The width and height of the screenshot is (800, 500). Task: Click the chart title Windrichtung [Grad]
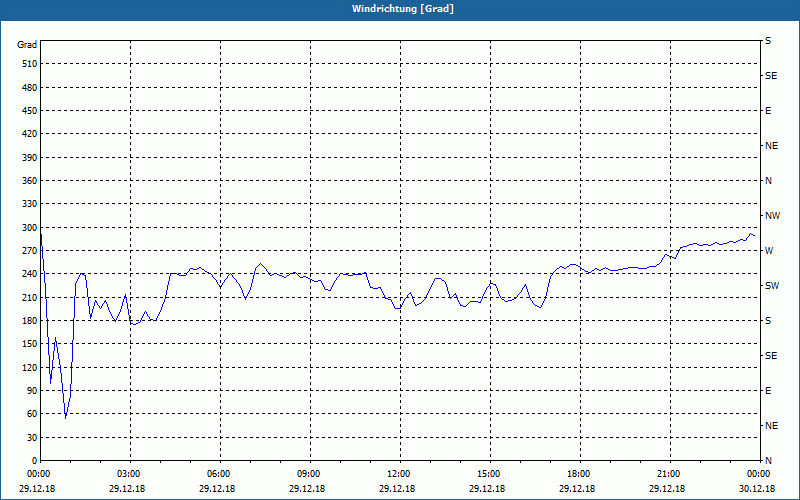point(403,9)
